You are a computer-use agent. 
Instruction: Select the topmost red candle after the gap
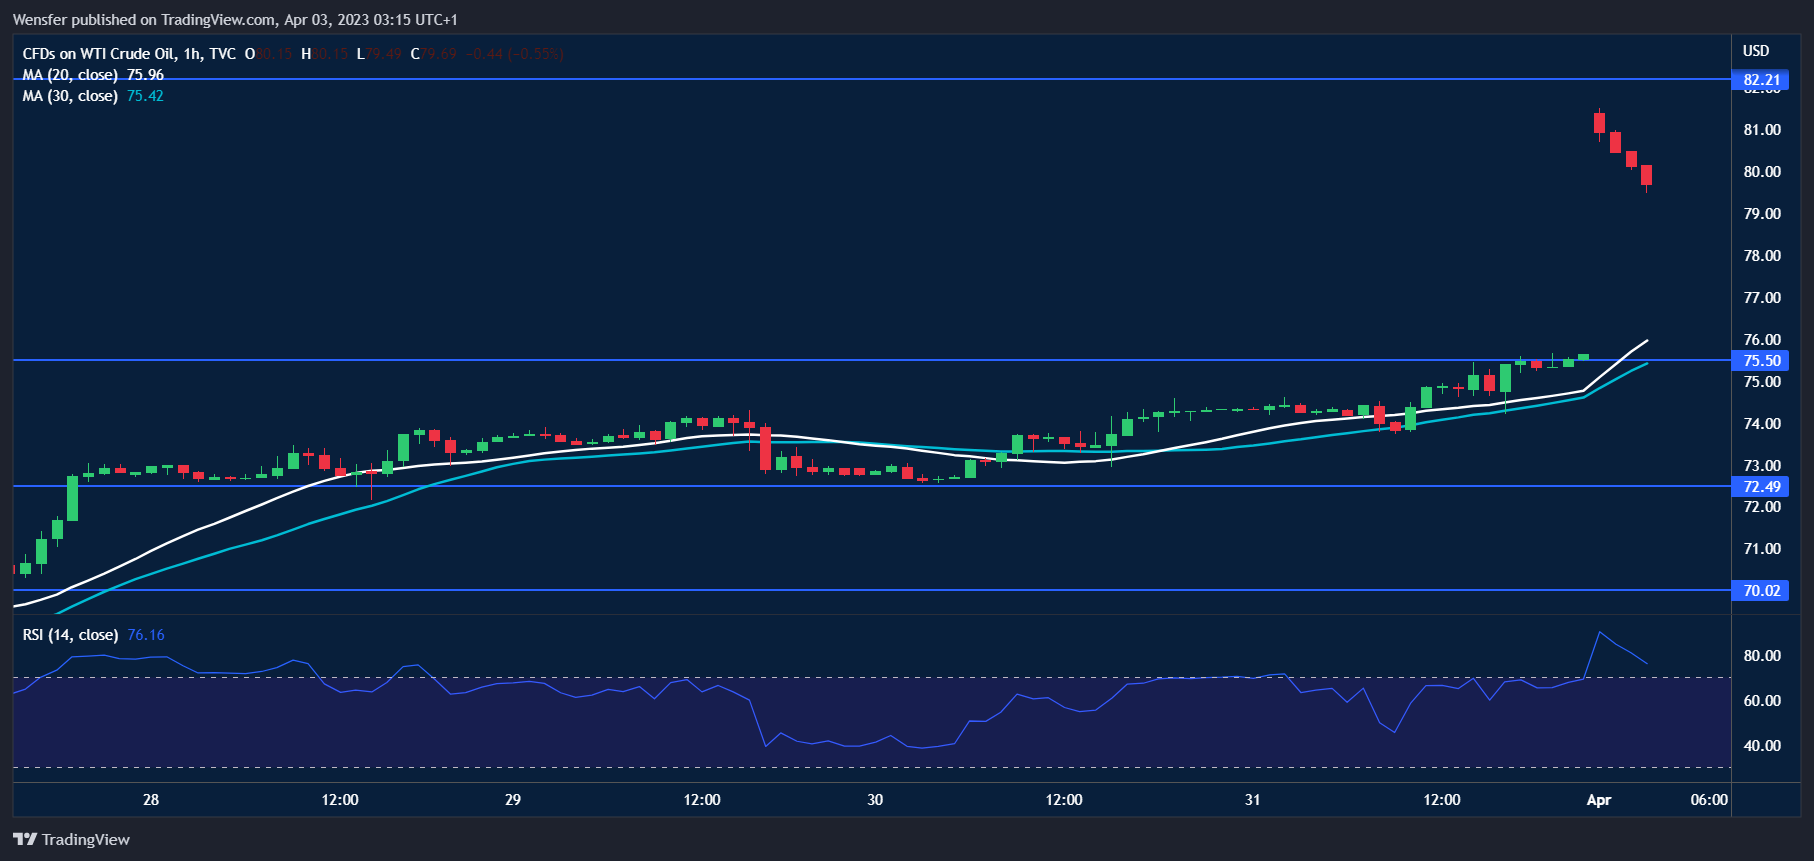point(1599,122)
